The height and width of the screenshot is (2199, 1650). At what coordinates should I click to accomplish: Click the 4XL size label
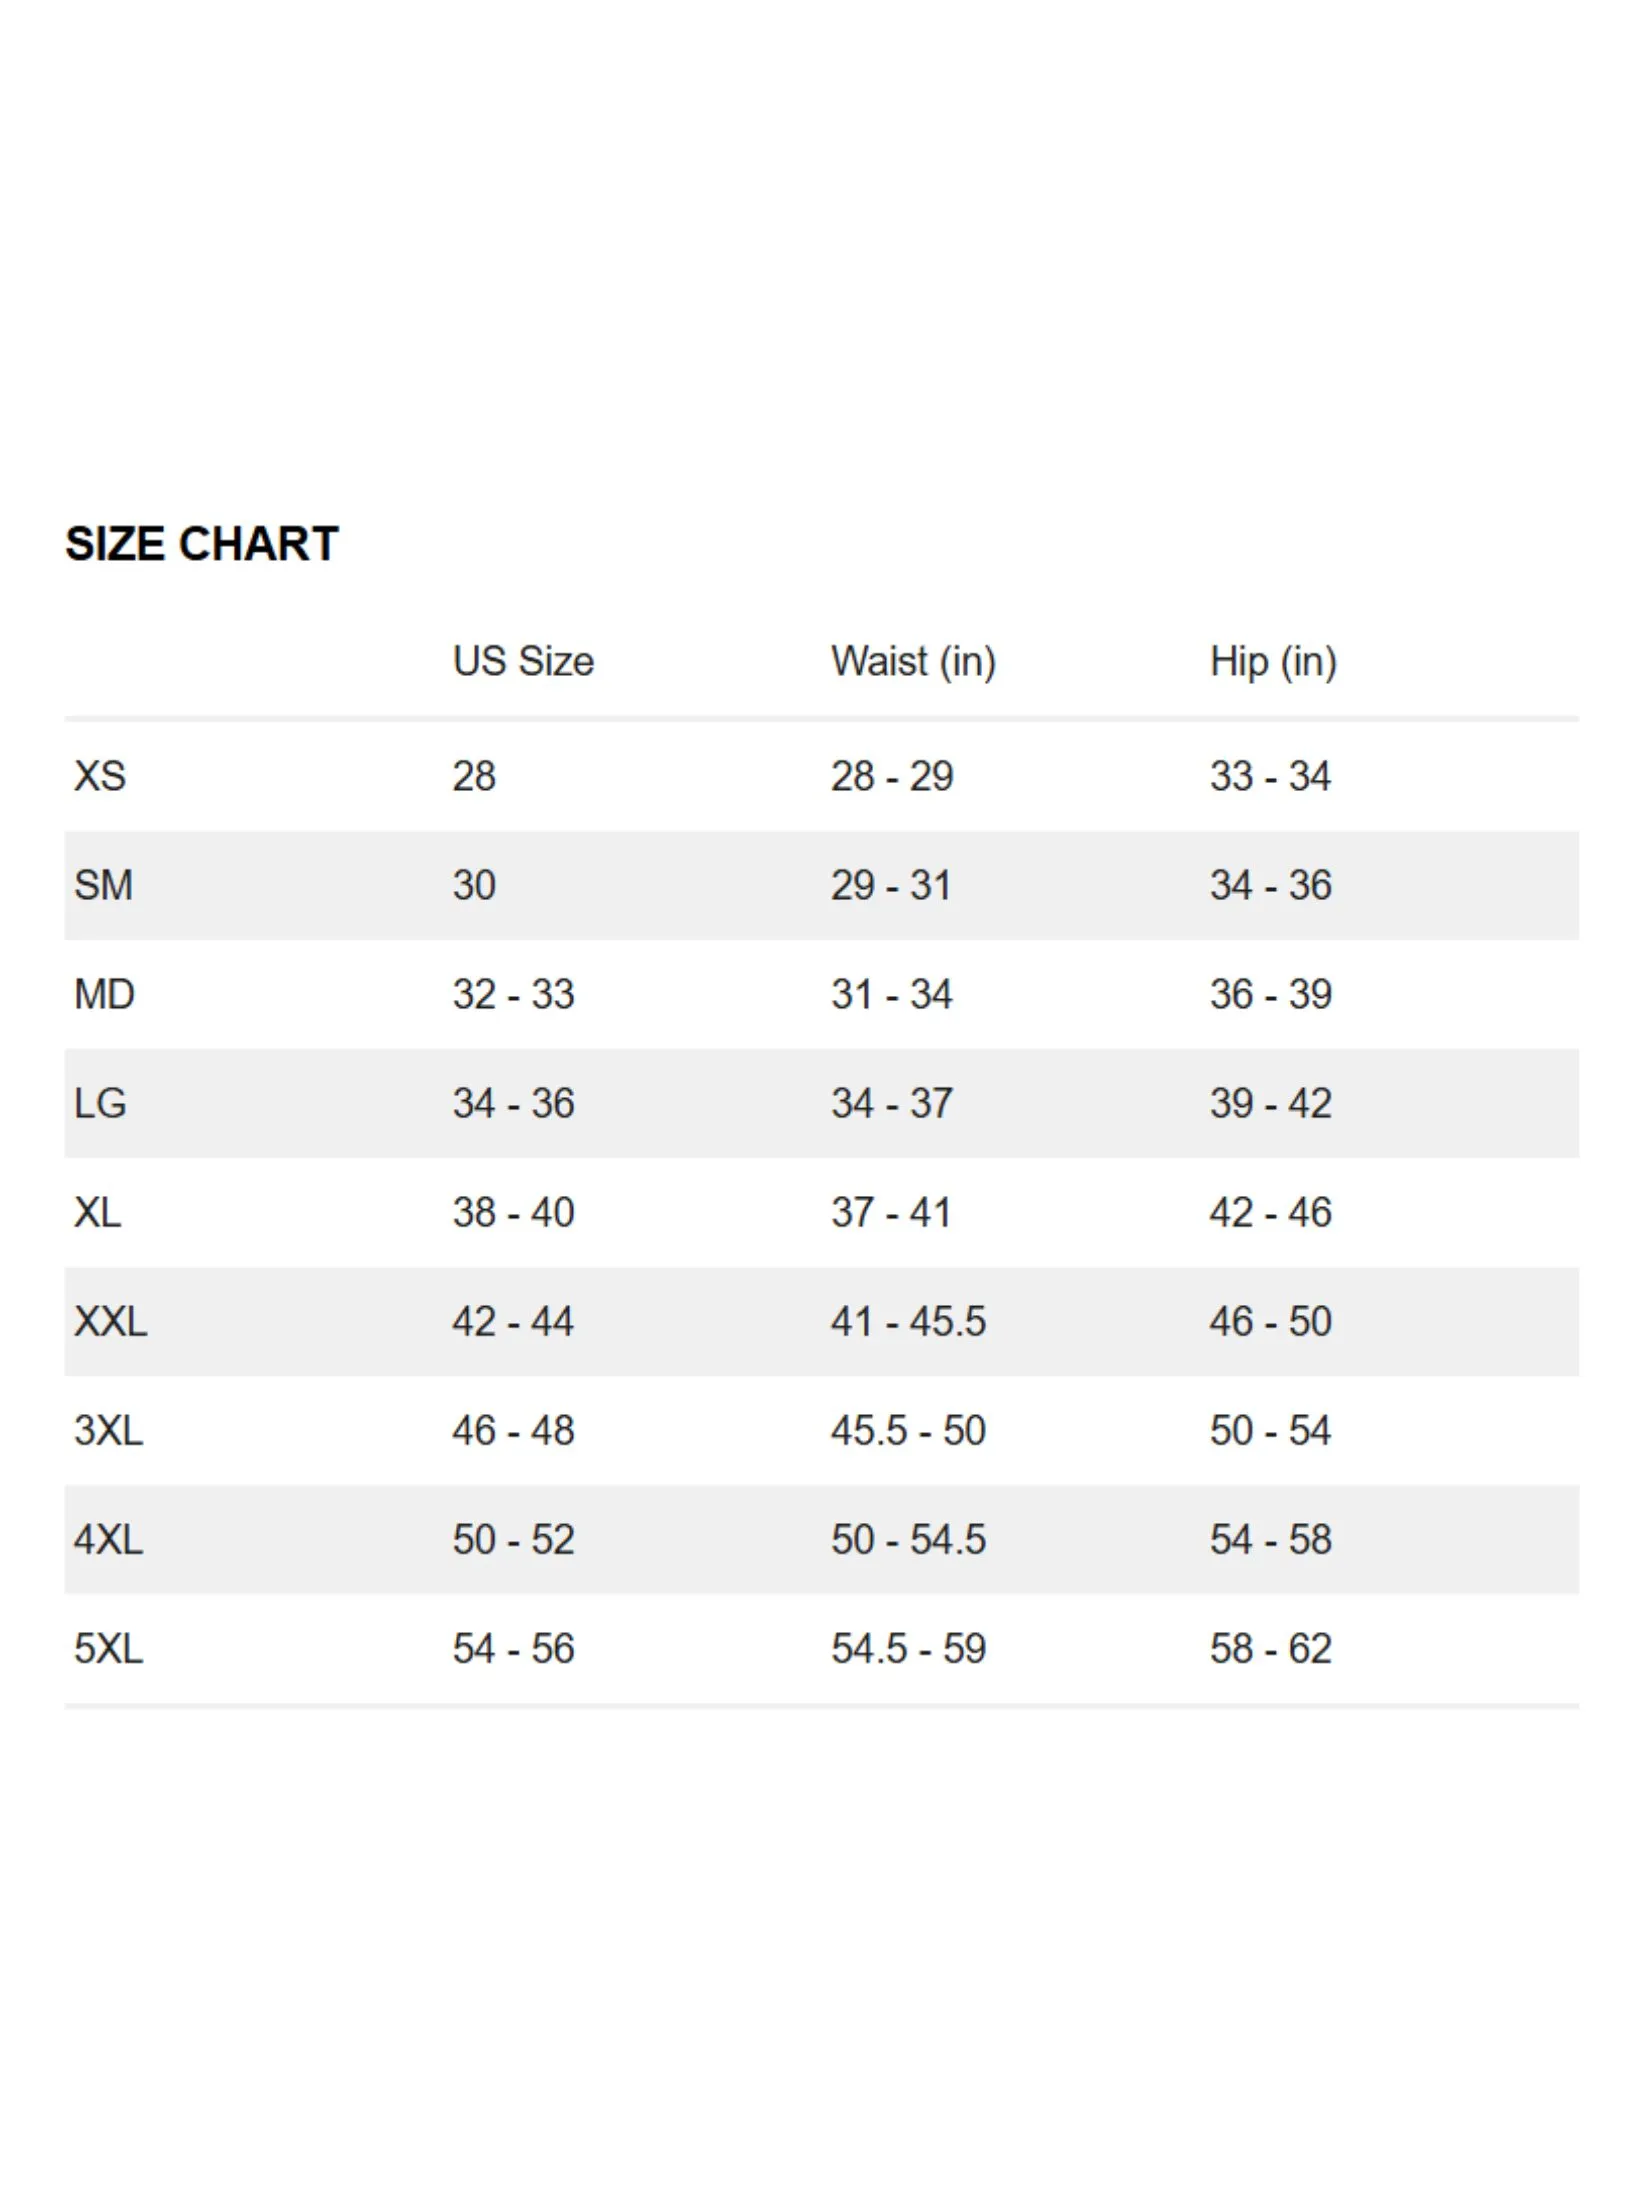click(108, 1539)
